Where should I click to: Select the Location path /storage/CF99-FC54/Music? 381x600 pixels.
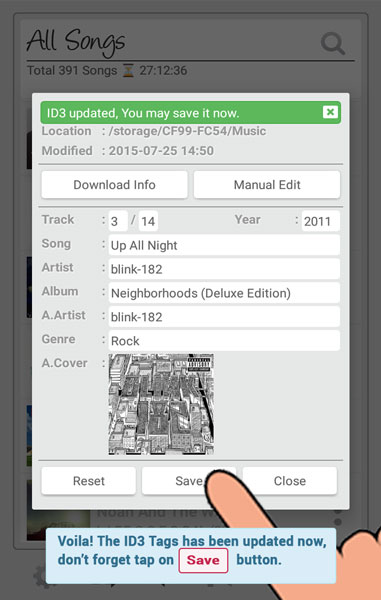click(x=187, y=131)
